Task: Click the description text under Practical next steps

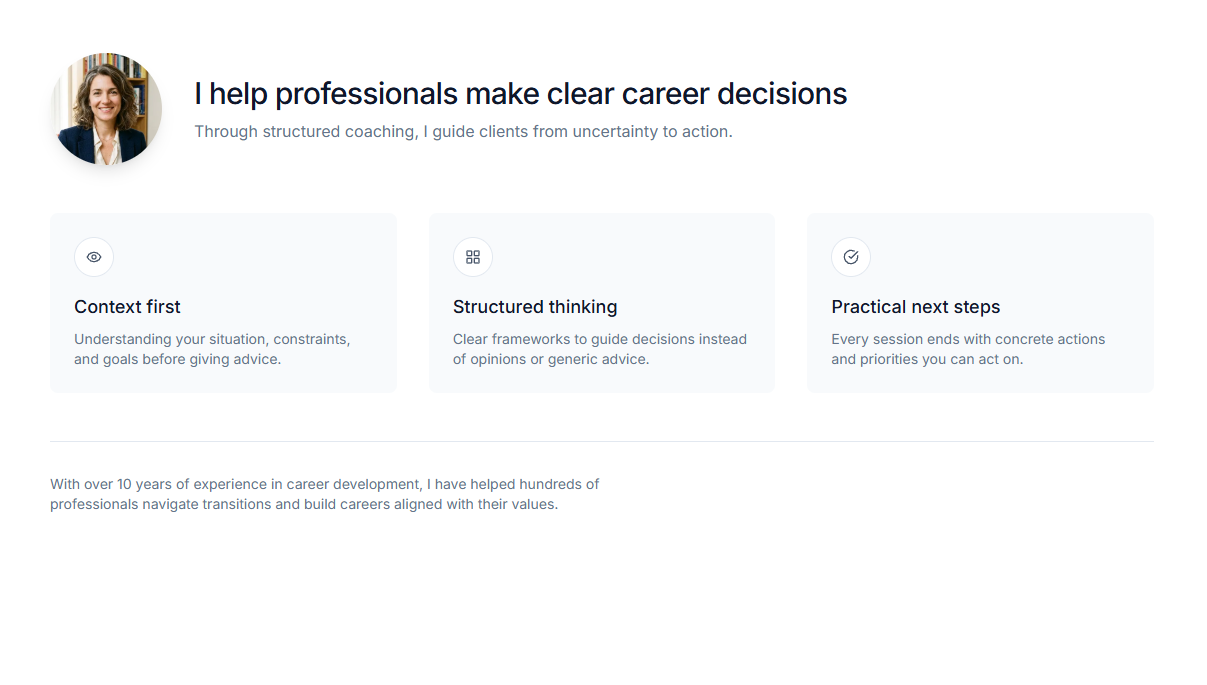Action: (967, 349)
